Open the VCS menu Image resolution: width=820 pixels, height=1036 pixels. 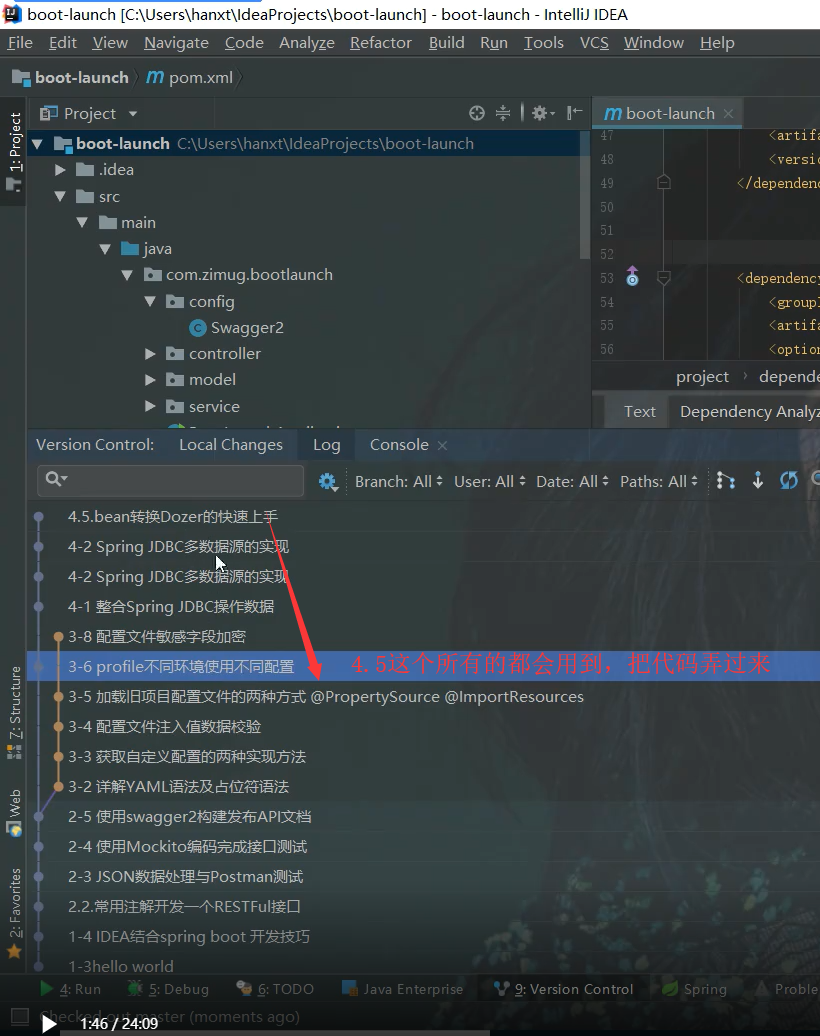tap(594, 43)
